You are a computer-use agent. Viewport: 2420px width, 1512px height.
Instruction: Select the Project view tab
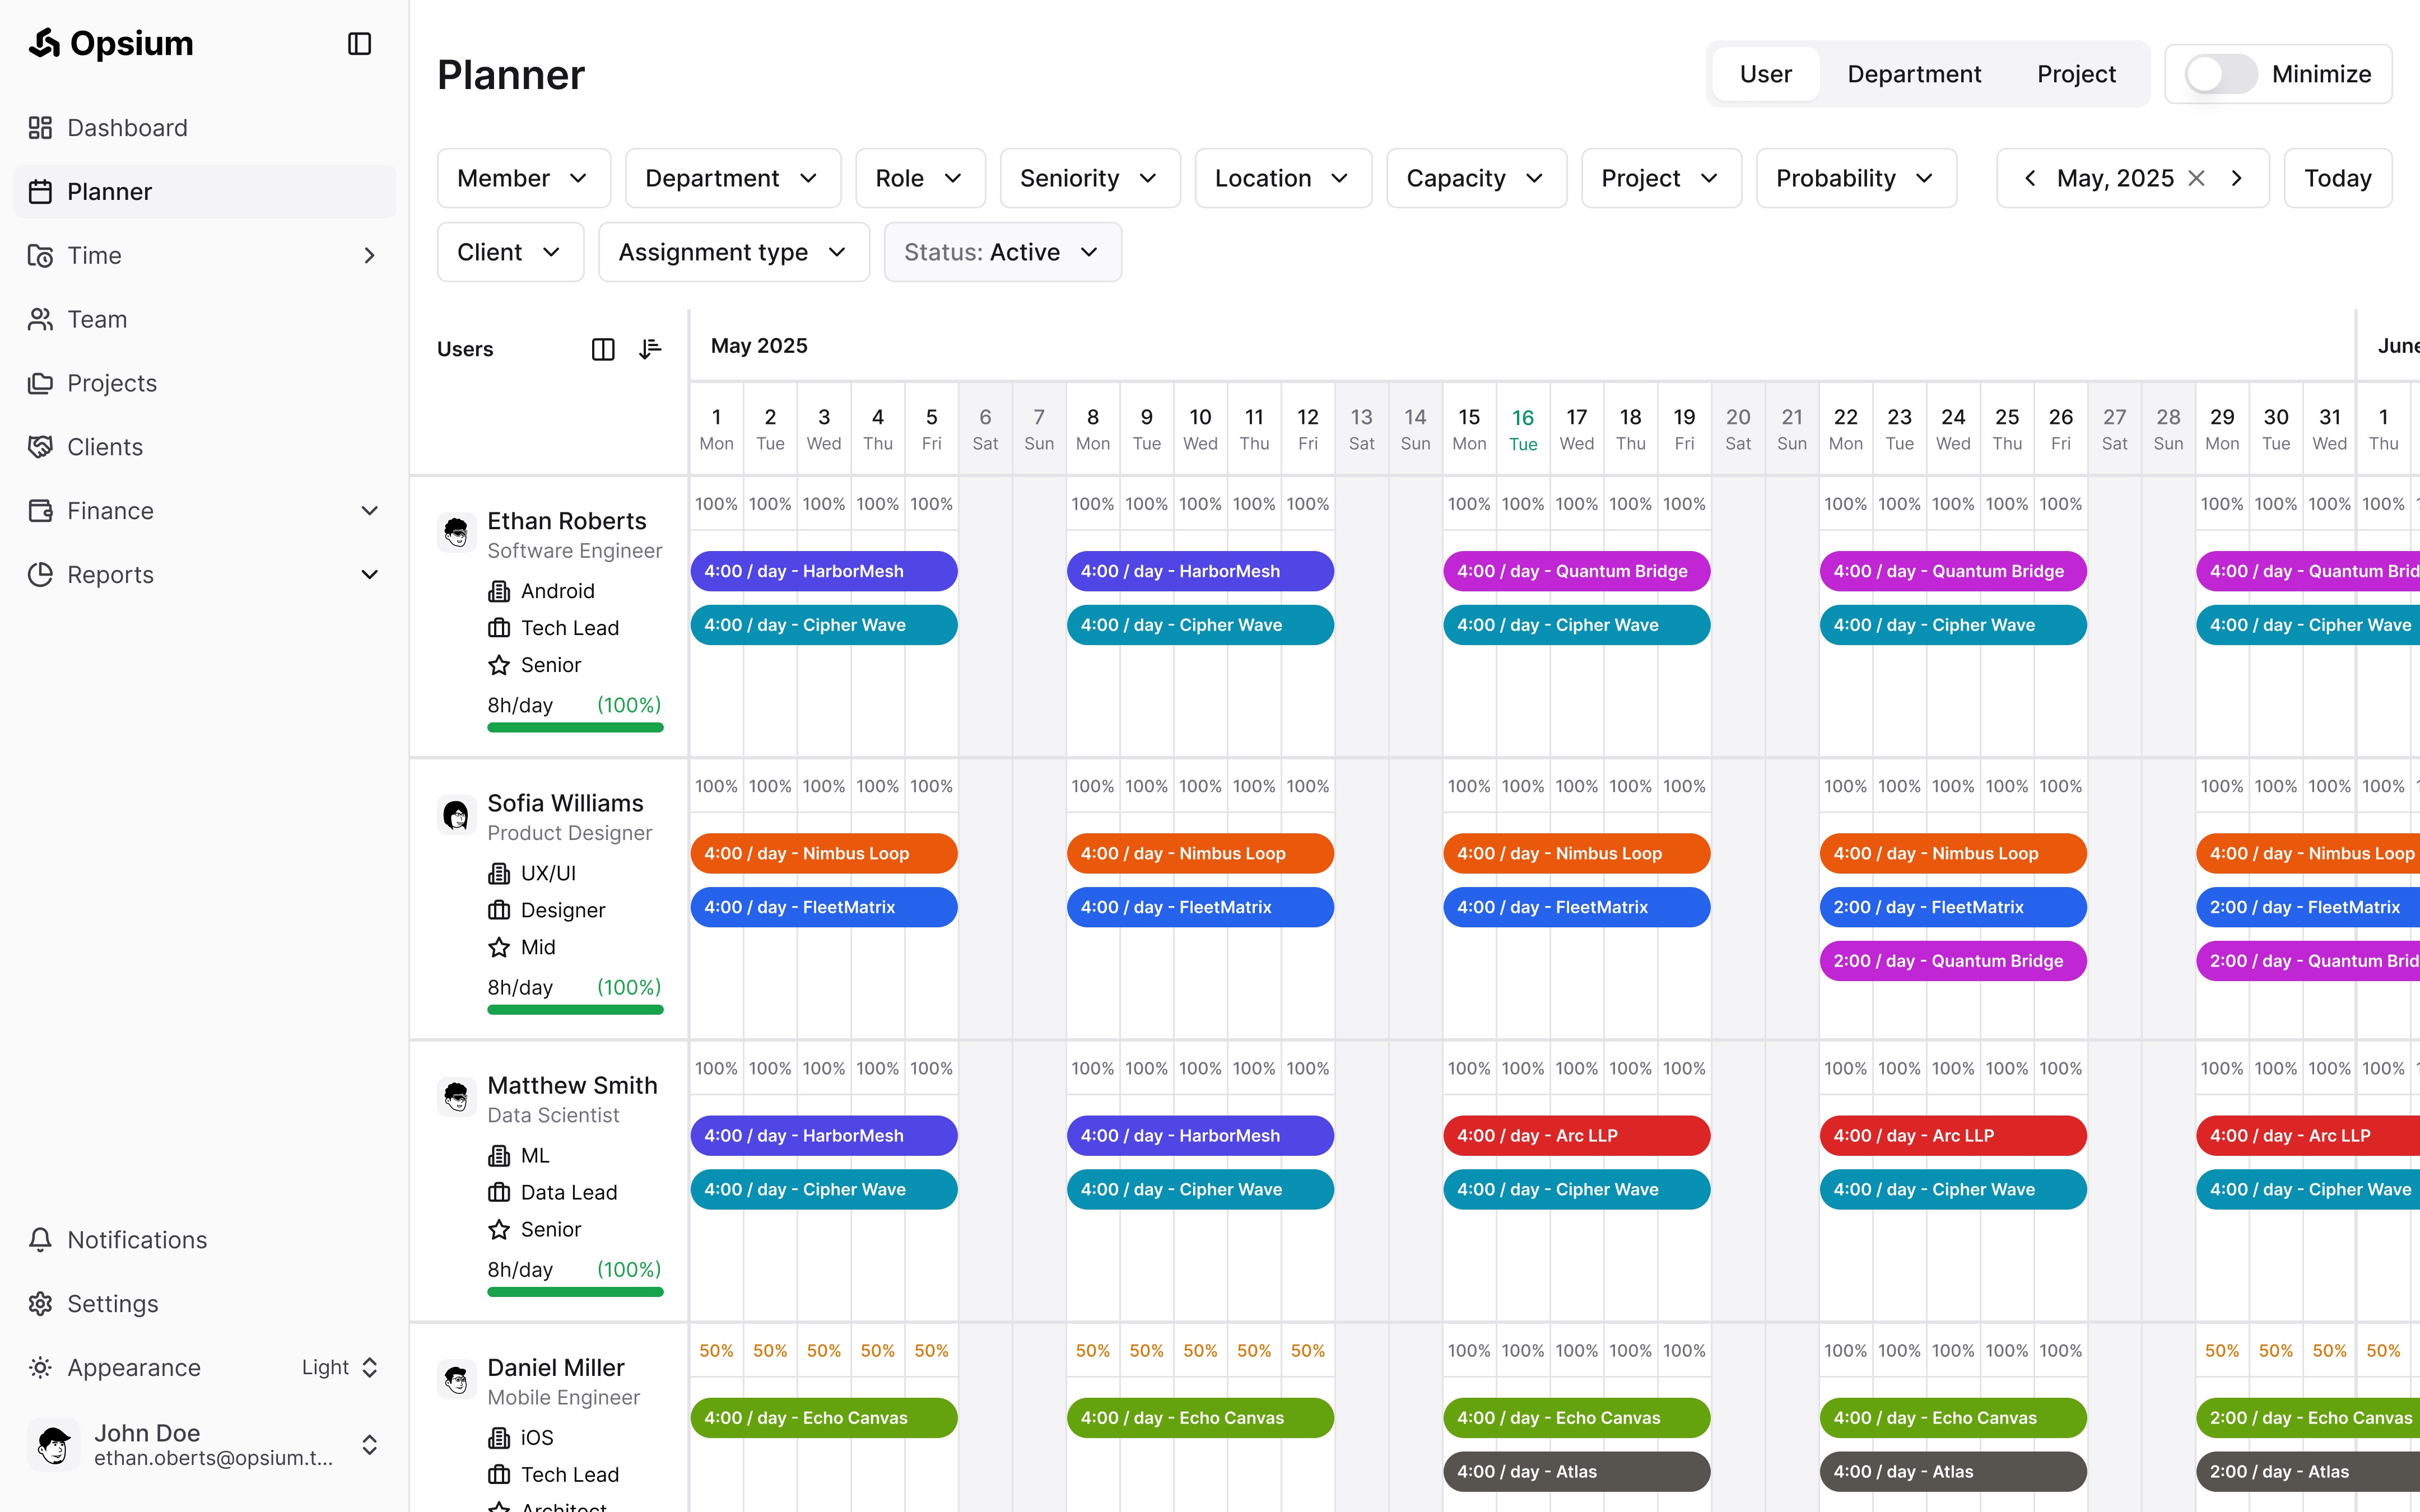[2076, 73]
